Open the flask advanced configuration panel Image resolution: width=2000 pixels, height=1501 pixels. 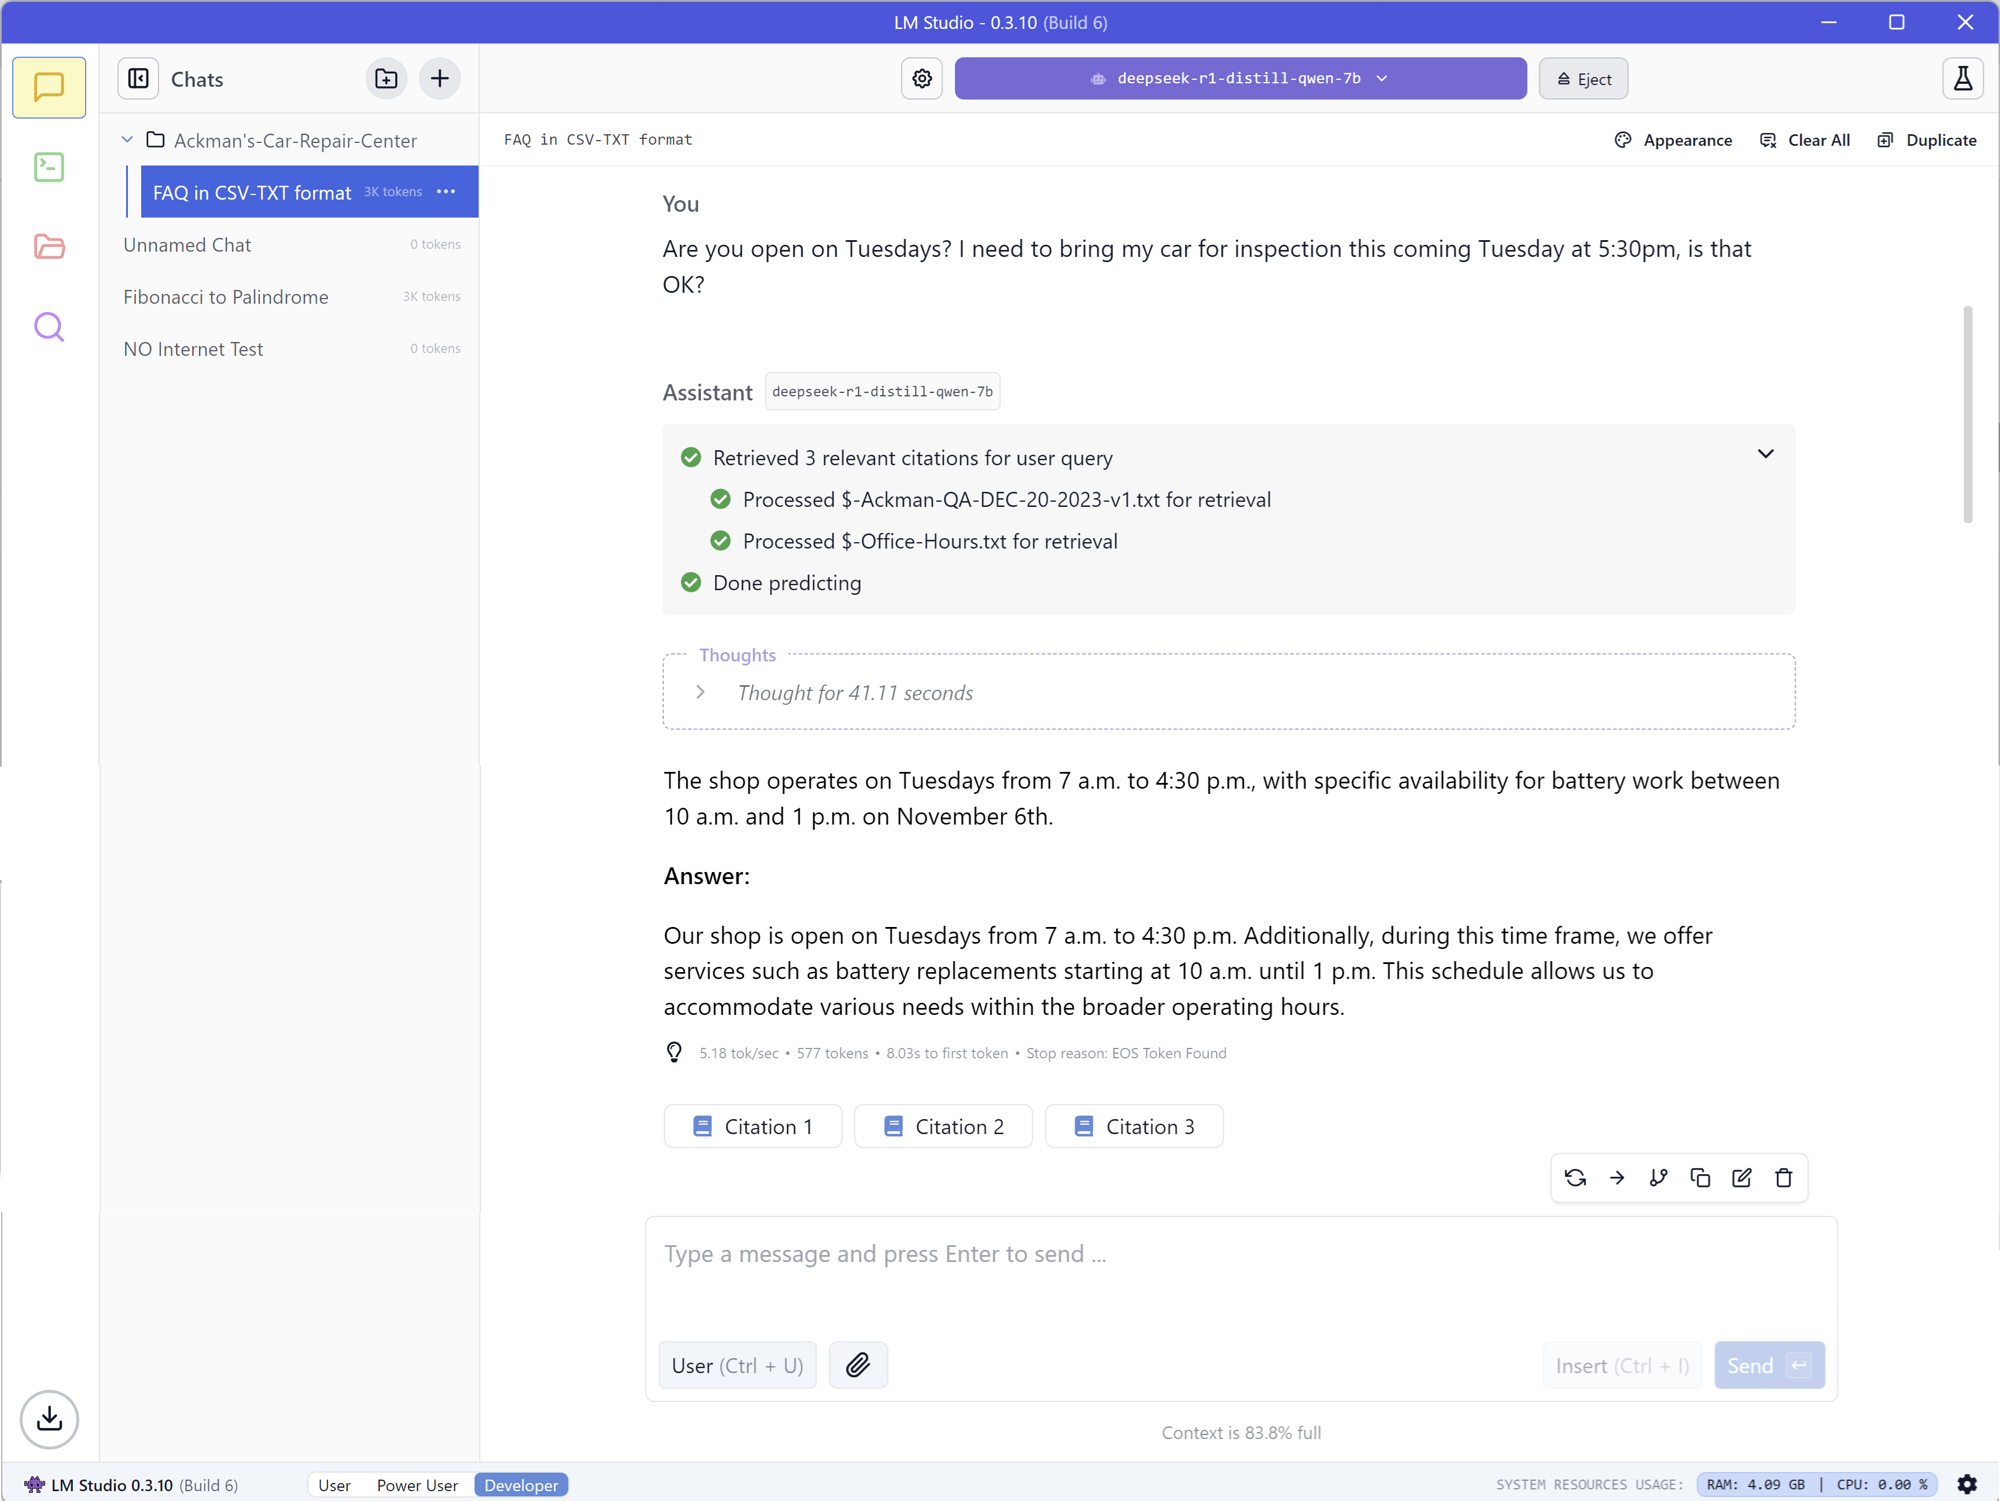(1963, 78)
